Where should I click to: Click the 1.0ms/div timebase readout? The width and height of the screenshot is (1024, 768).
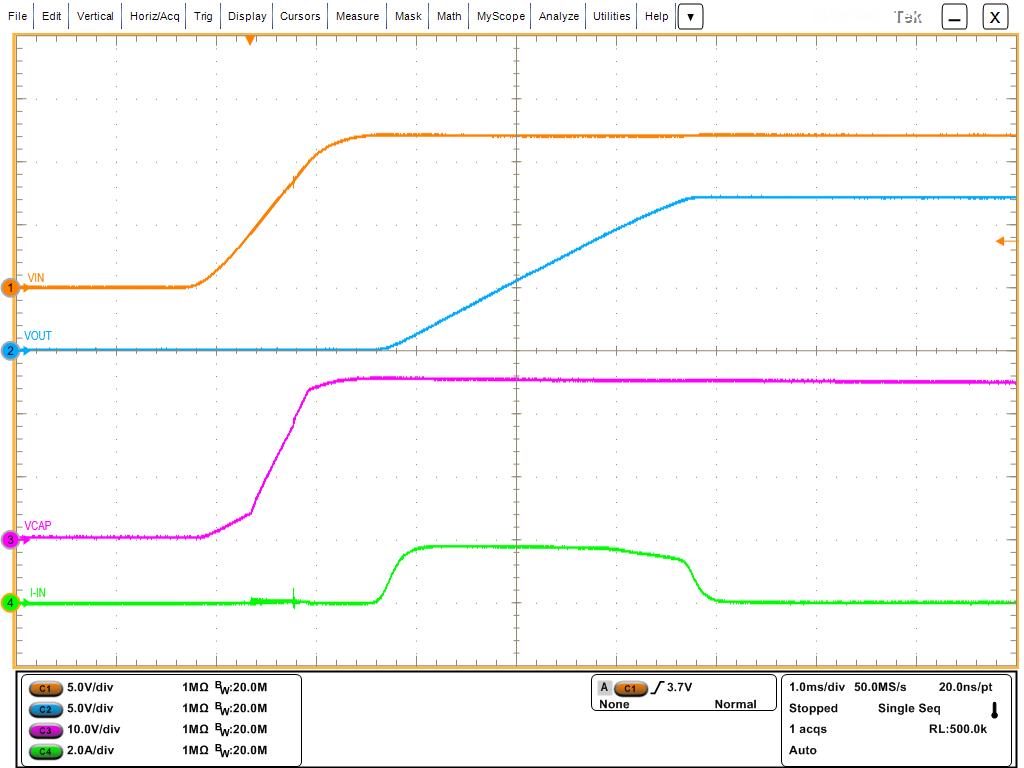(817, 688)
